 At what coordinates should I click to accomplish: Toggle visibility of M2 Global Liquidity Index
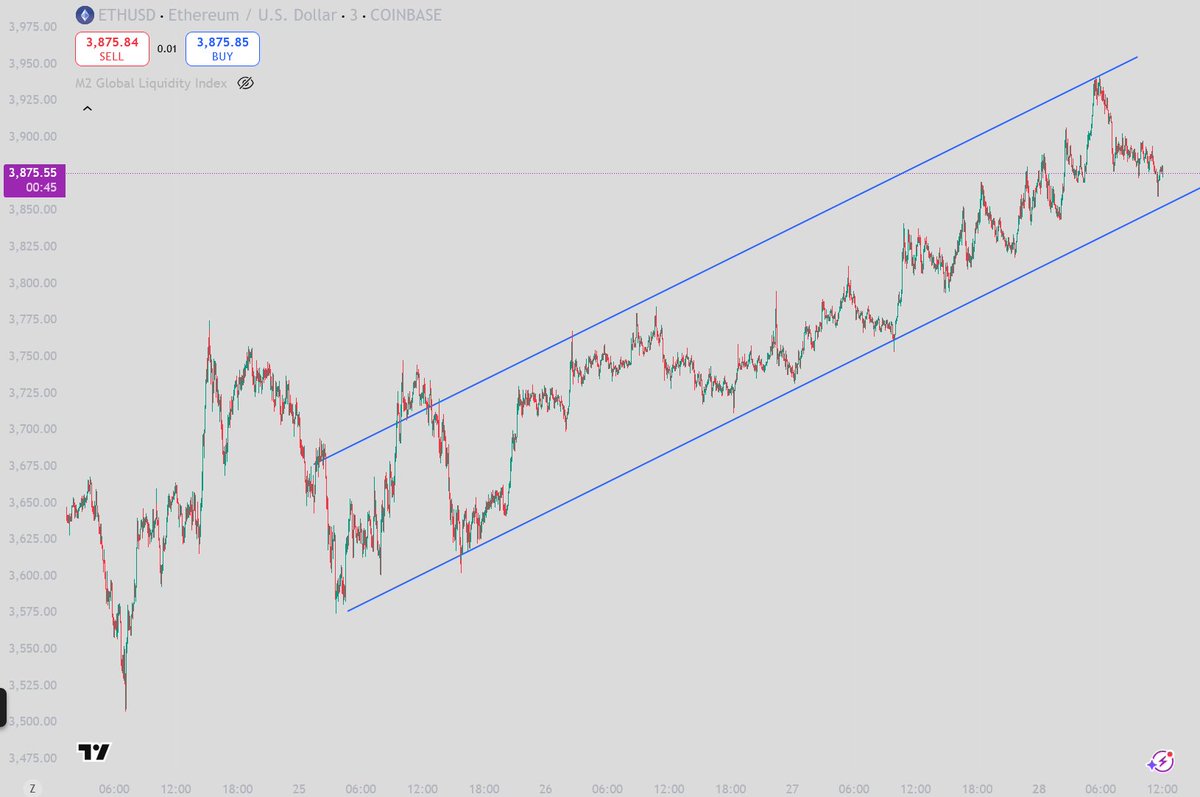pyautogui.click(x=246, y=83)
